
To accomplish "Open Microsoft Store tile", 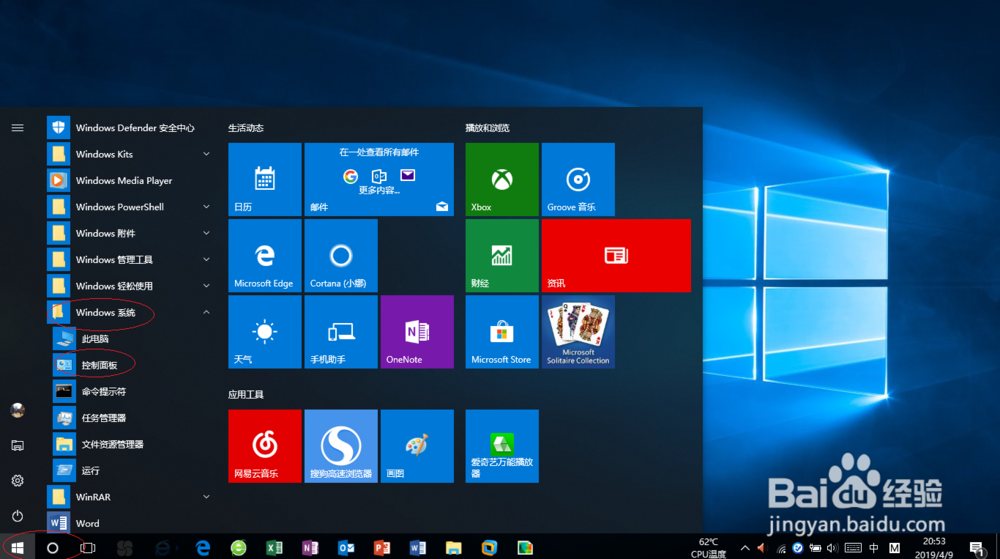I will [x=502, y=331].
